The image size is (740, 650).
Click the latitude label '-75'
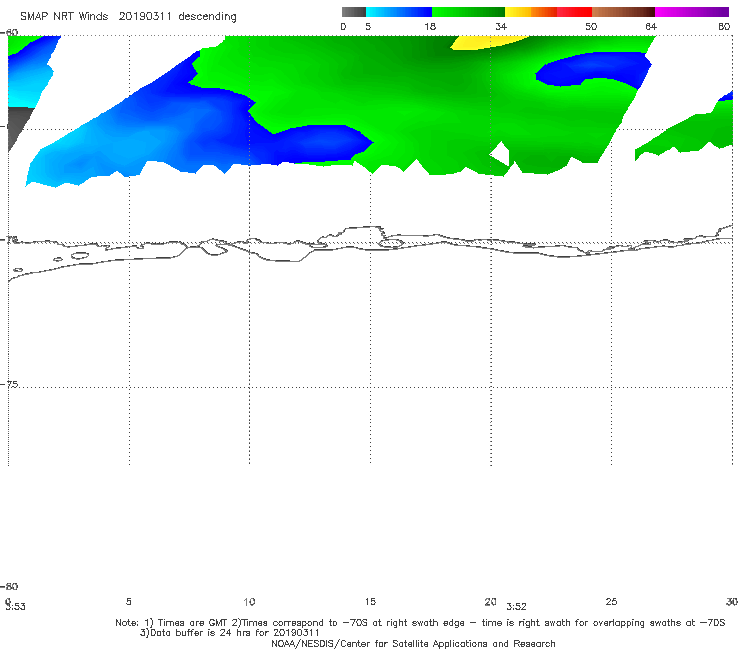pyautogui.click(x=9, y=384)
